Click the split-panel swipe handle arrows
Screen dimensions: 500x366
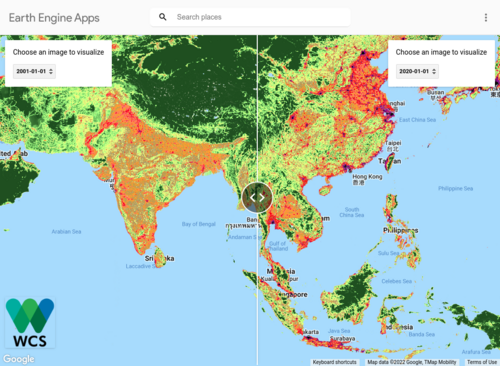(257, 198)
